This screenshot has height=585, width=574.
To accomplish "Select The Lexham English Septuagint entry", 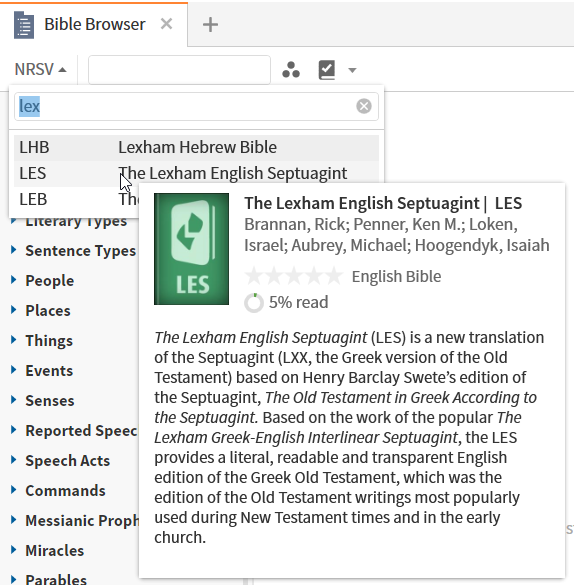I will 196,173.
